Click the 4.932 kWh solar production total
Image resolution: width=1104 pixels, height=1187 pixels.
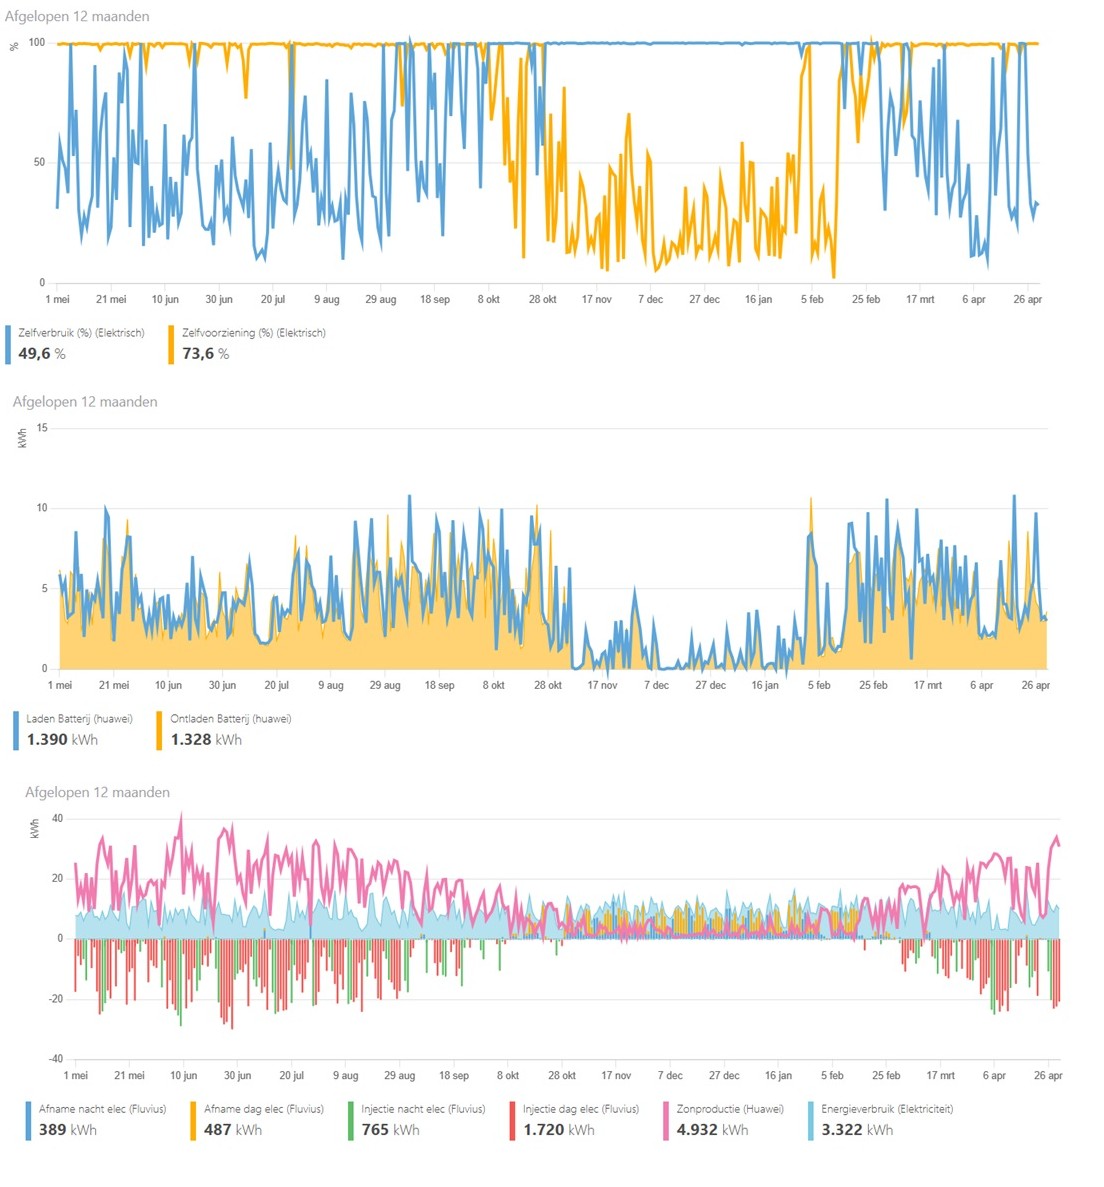point(712,1130)
